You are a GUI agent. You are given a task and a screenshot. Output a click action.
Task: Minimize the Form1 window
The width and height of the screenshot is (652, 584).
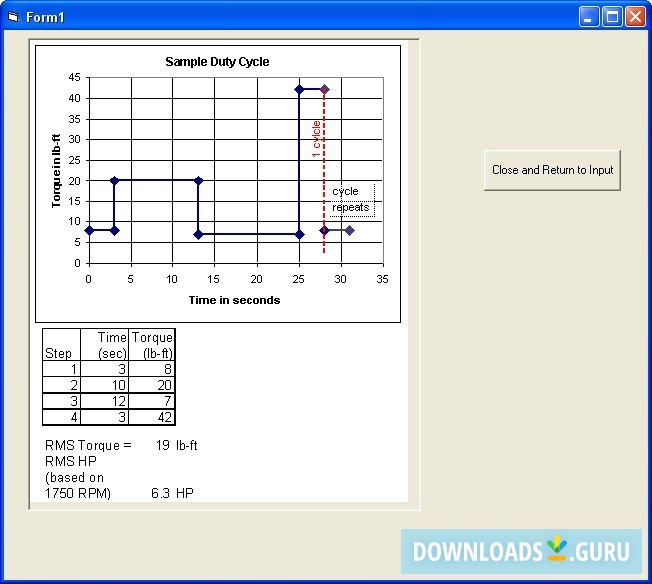(x=588, y=17)
